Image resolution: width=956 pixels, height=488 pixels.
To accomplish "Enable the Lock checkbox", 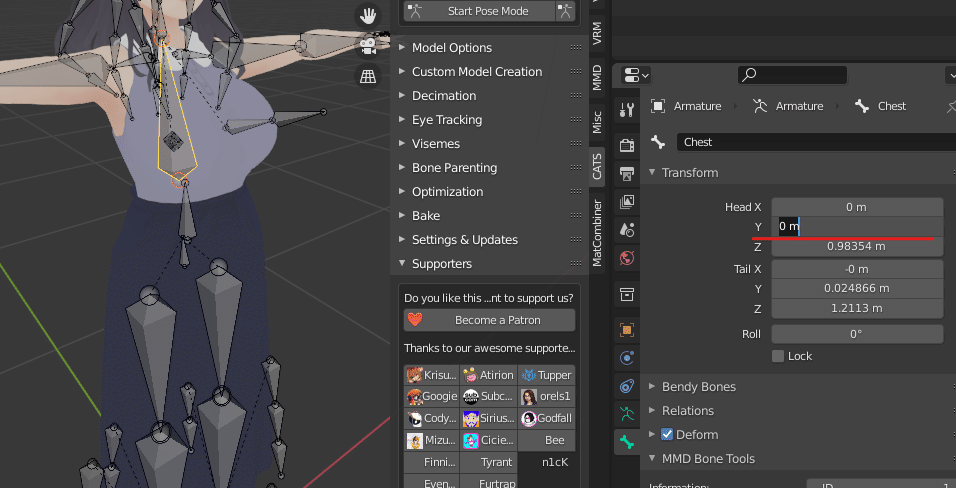I will click(778, 356).
